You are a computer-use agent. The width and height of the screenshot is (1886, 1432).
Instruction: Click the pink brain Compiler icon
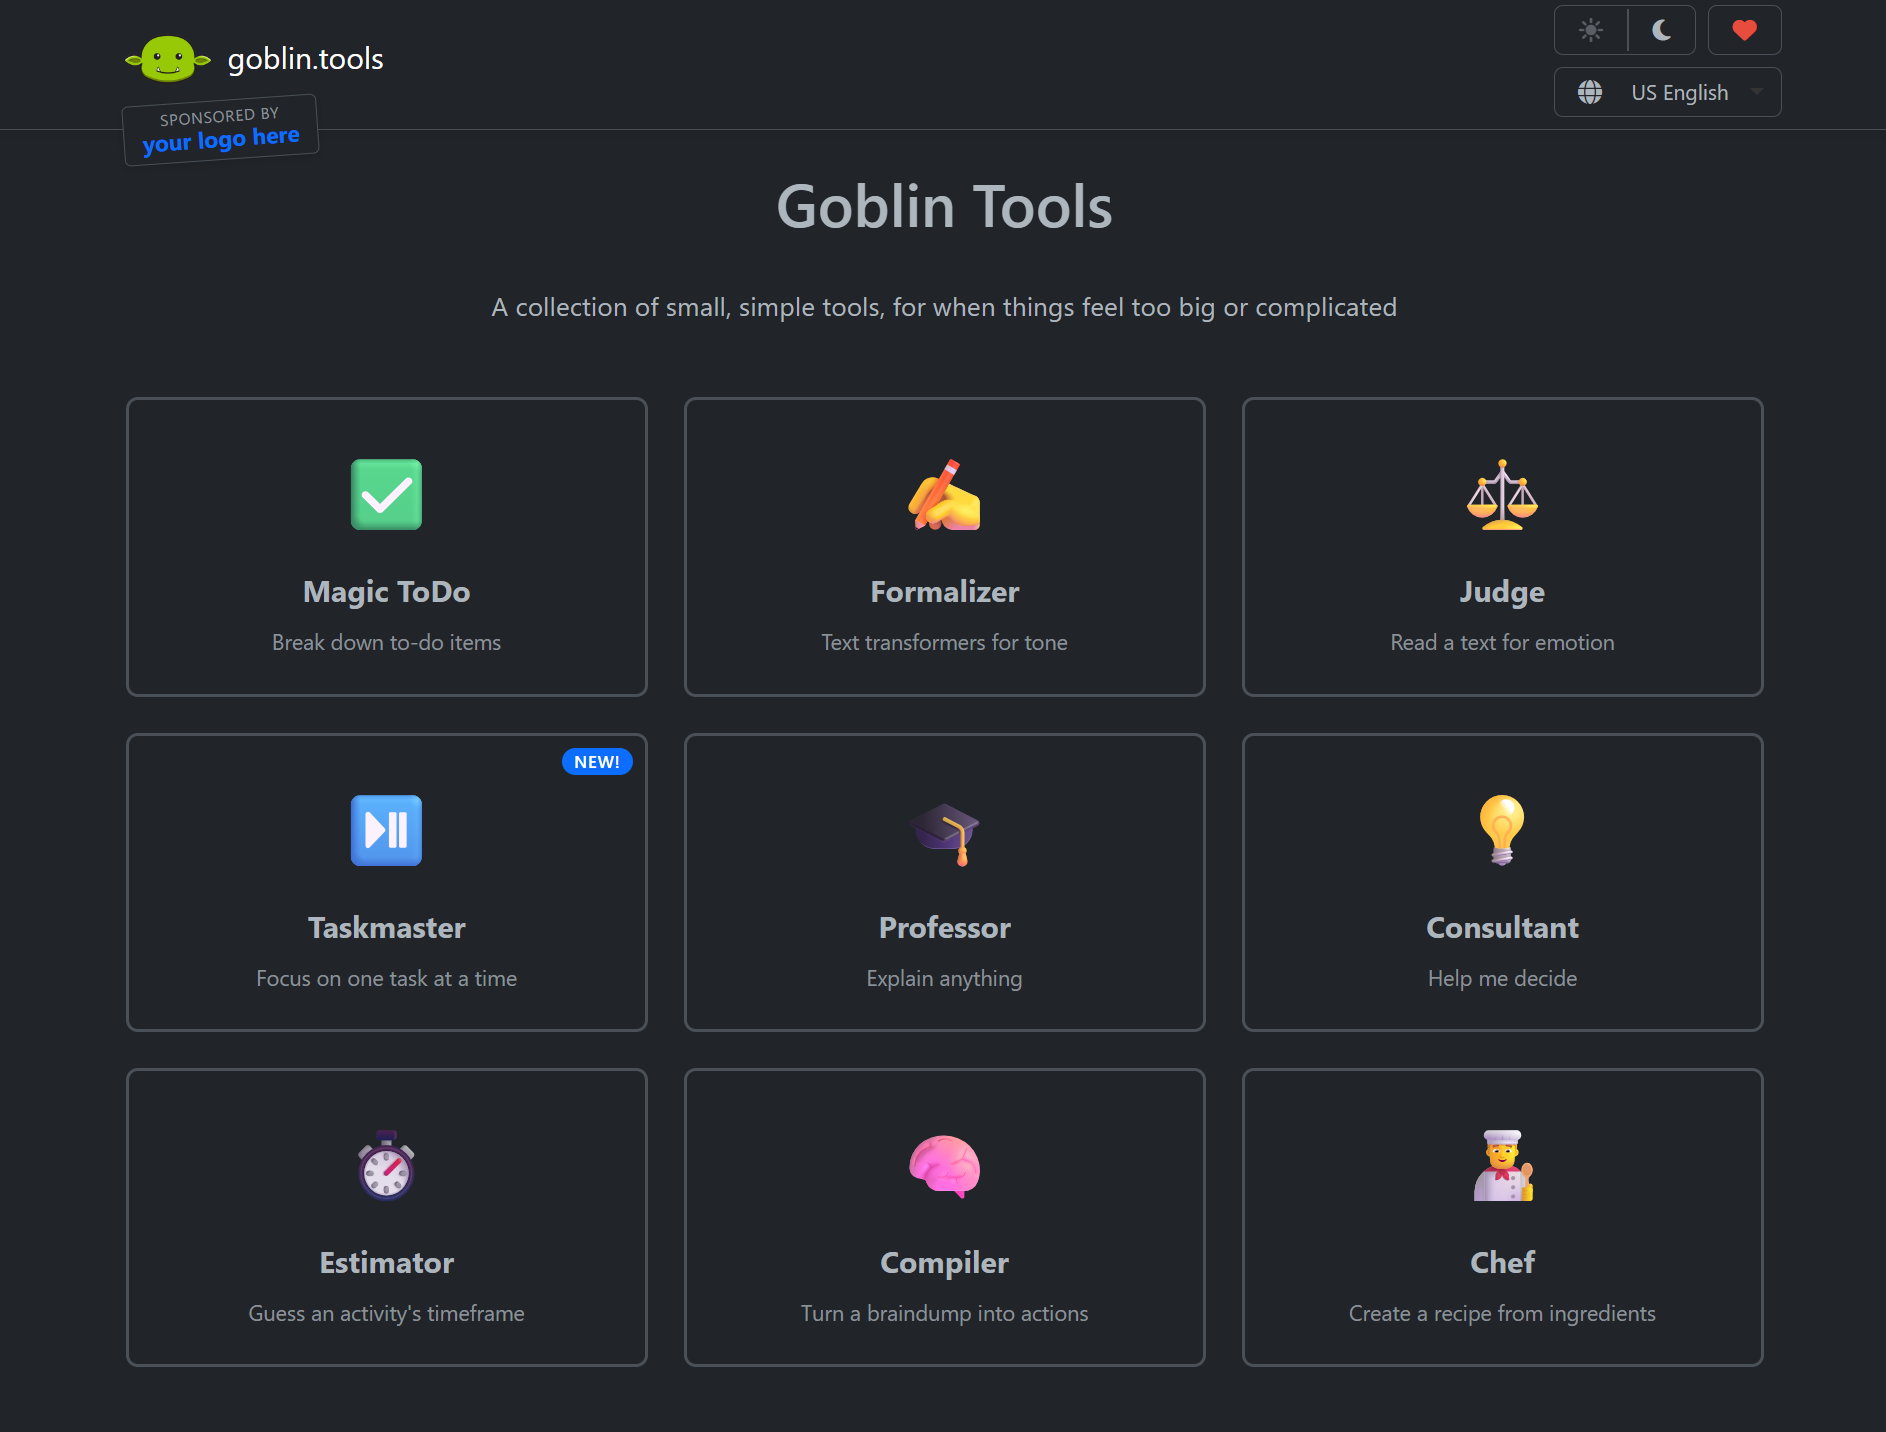[x=944, y=1166]
